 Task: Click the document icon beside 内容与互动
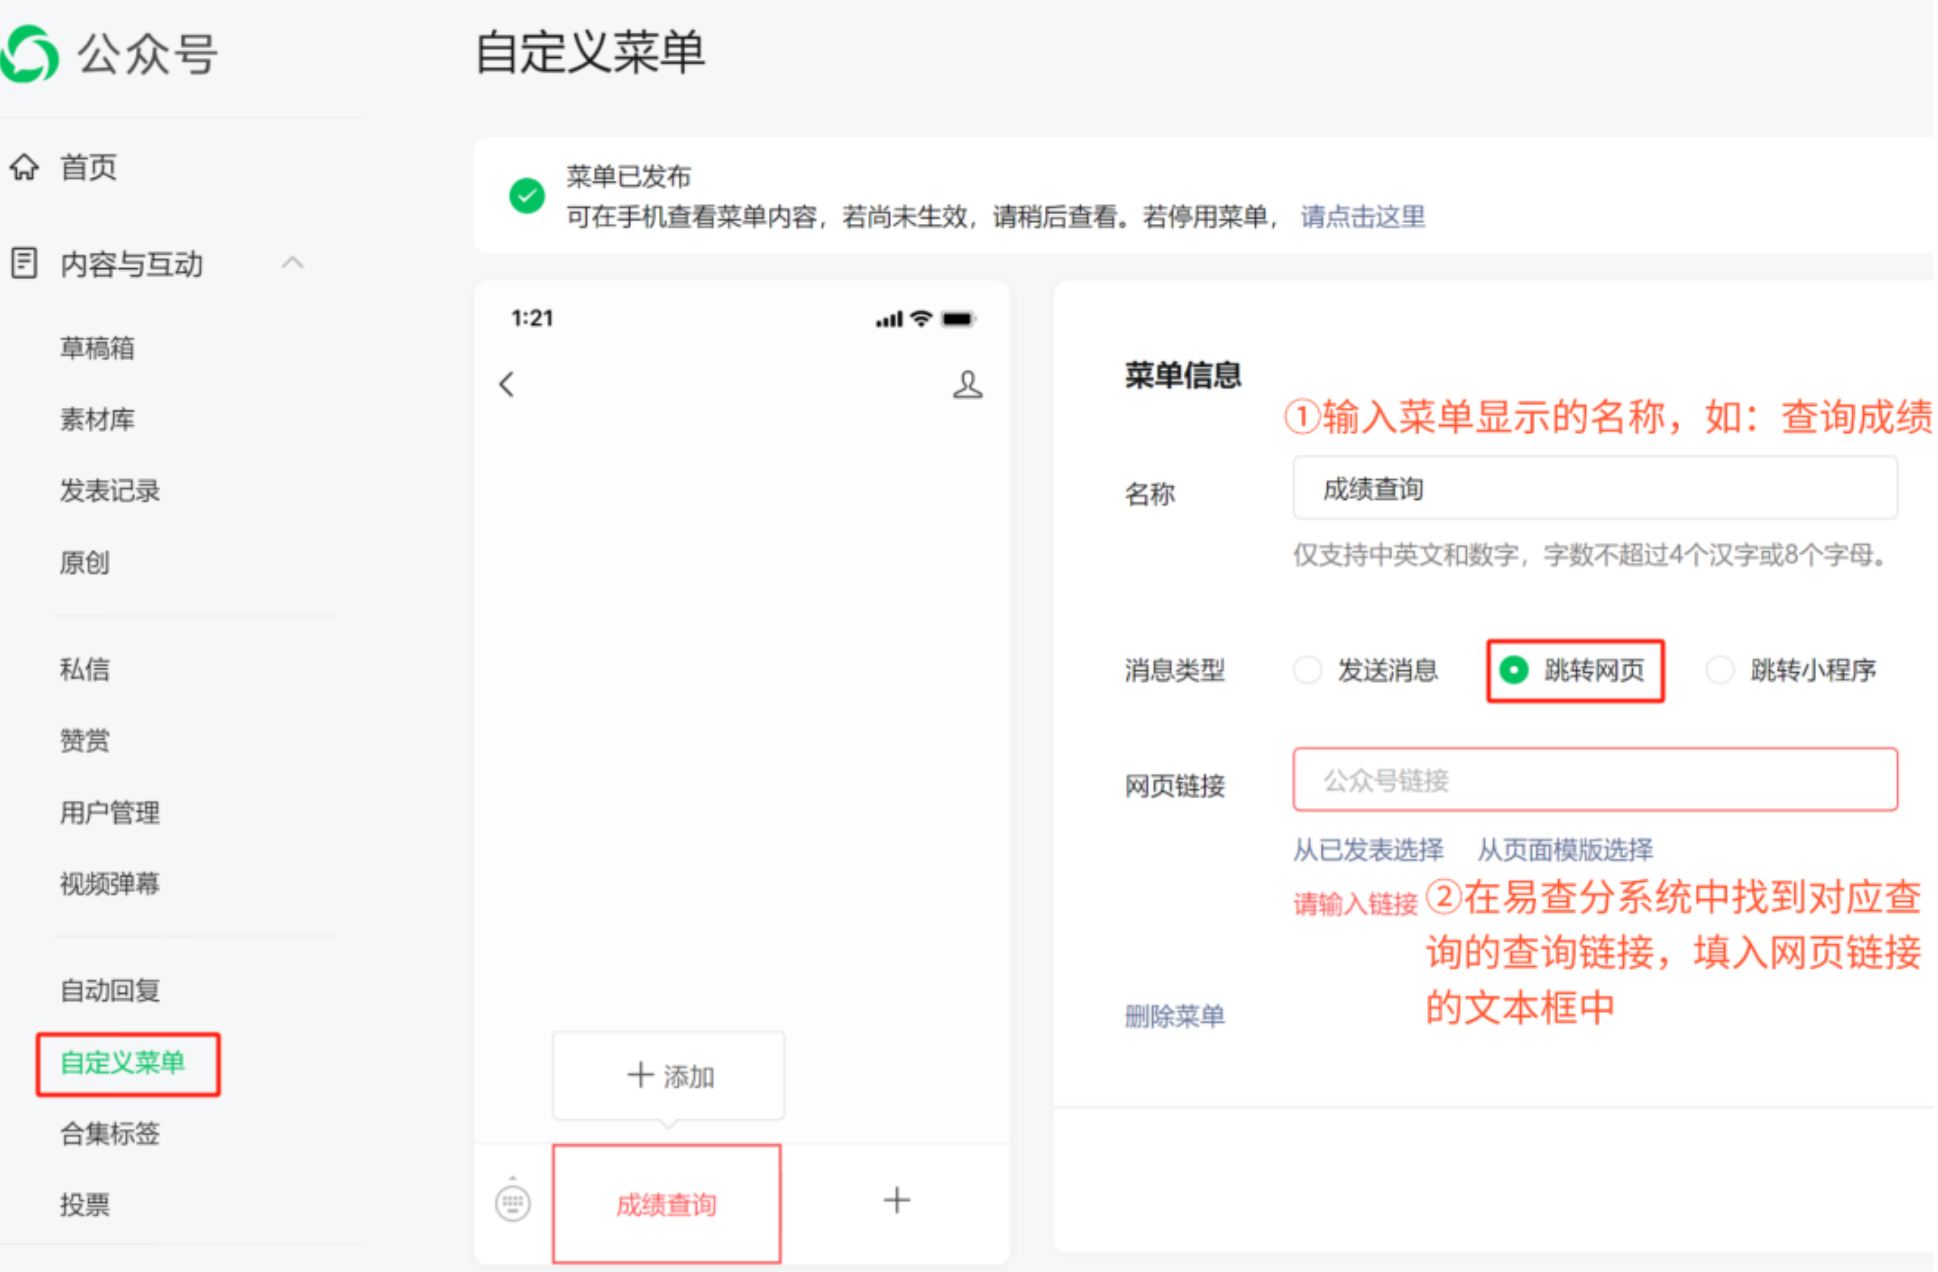[24, 263]
